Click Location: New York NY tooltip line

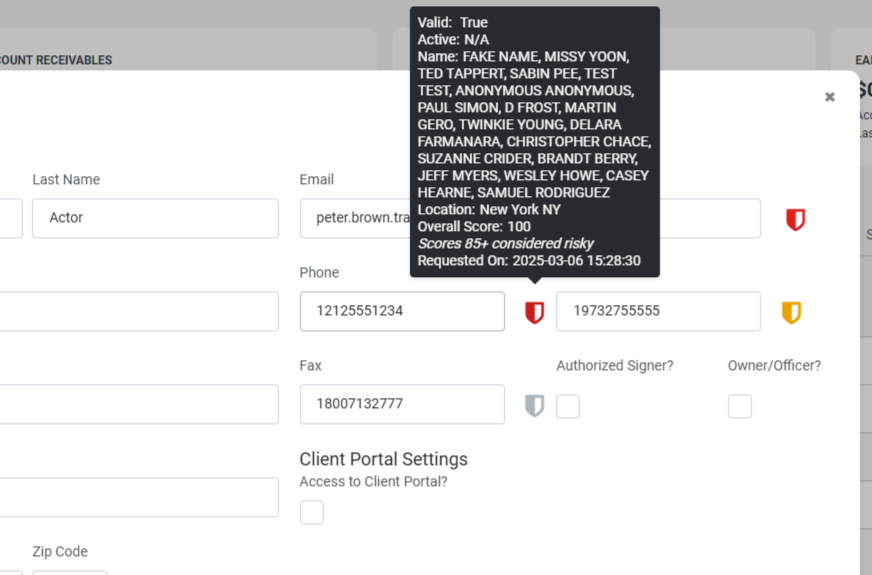pyautogui.click(x=489, y=210)
